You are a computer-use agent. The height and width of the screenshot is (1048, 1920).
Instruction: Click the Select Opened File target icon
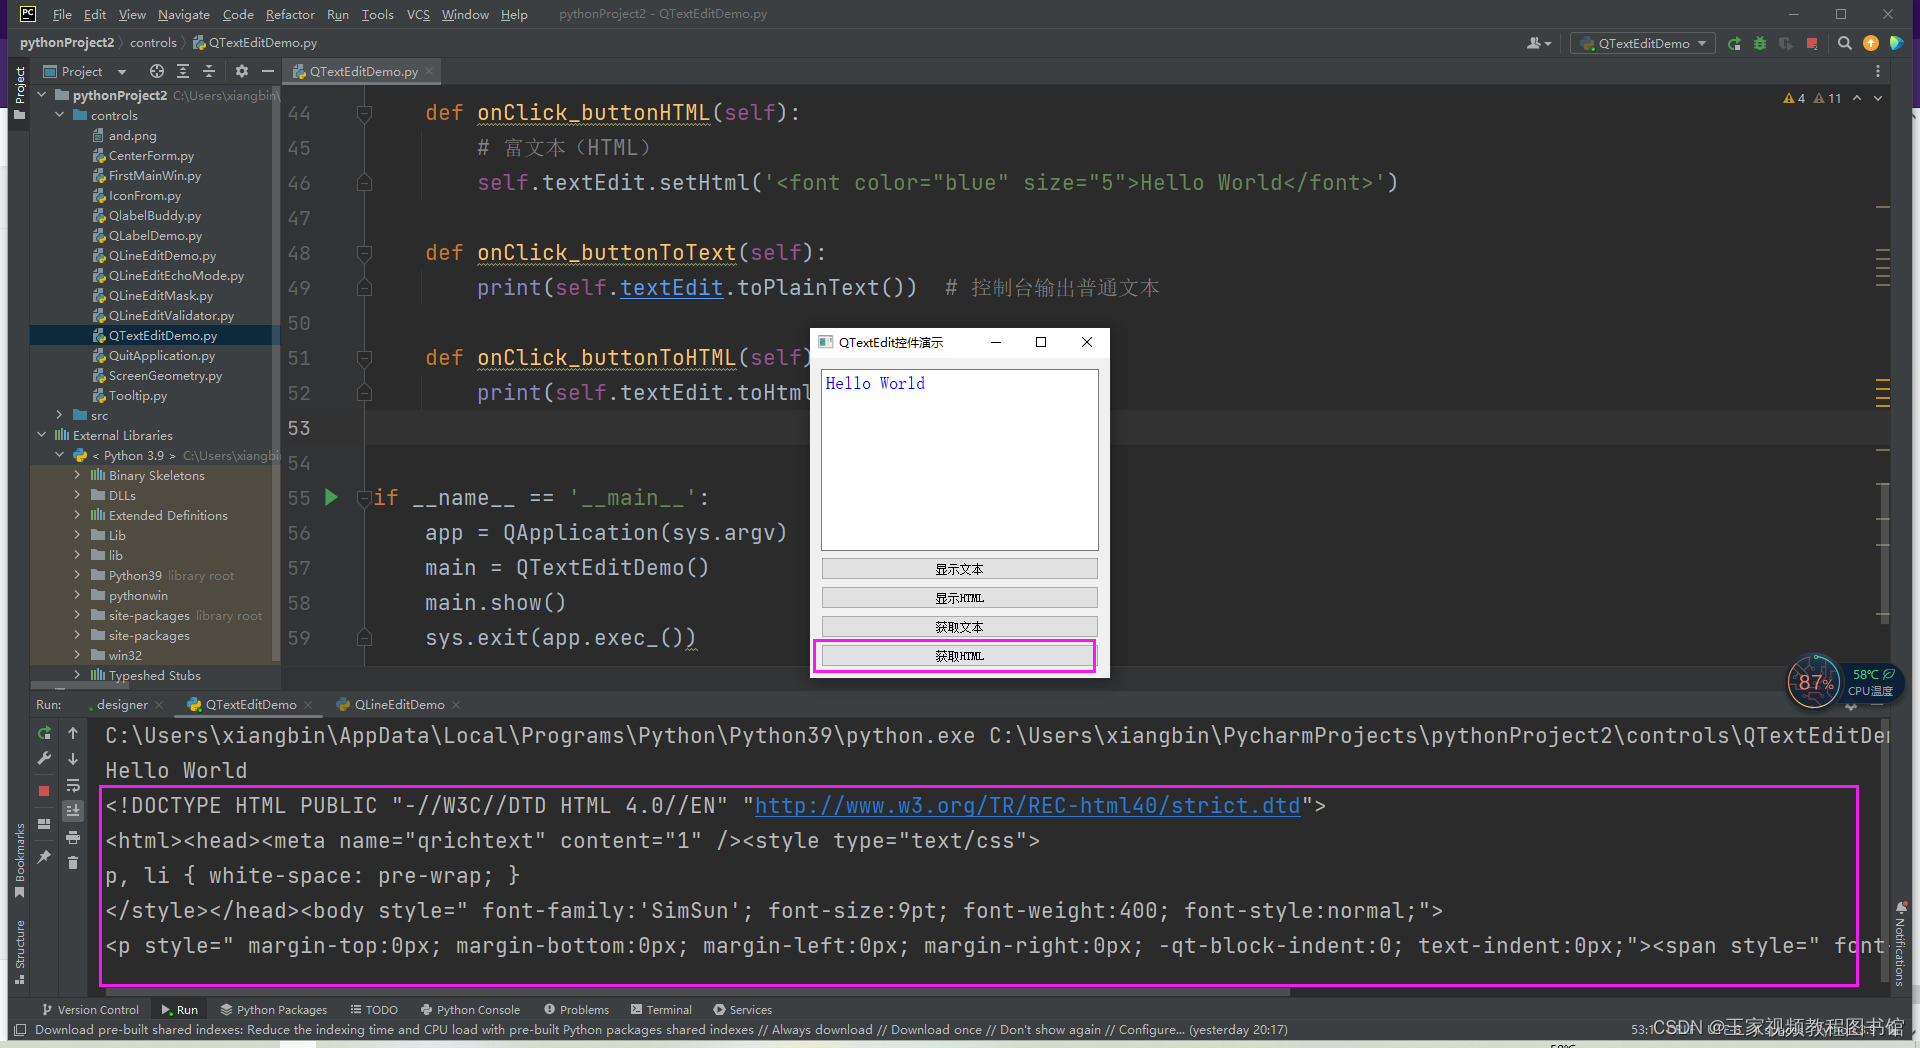click(157, 71)
